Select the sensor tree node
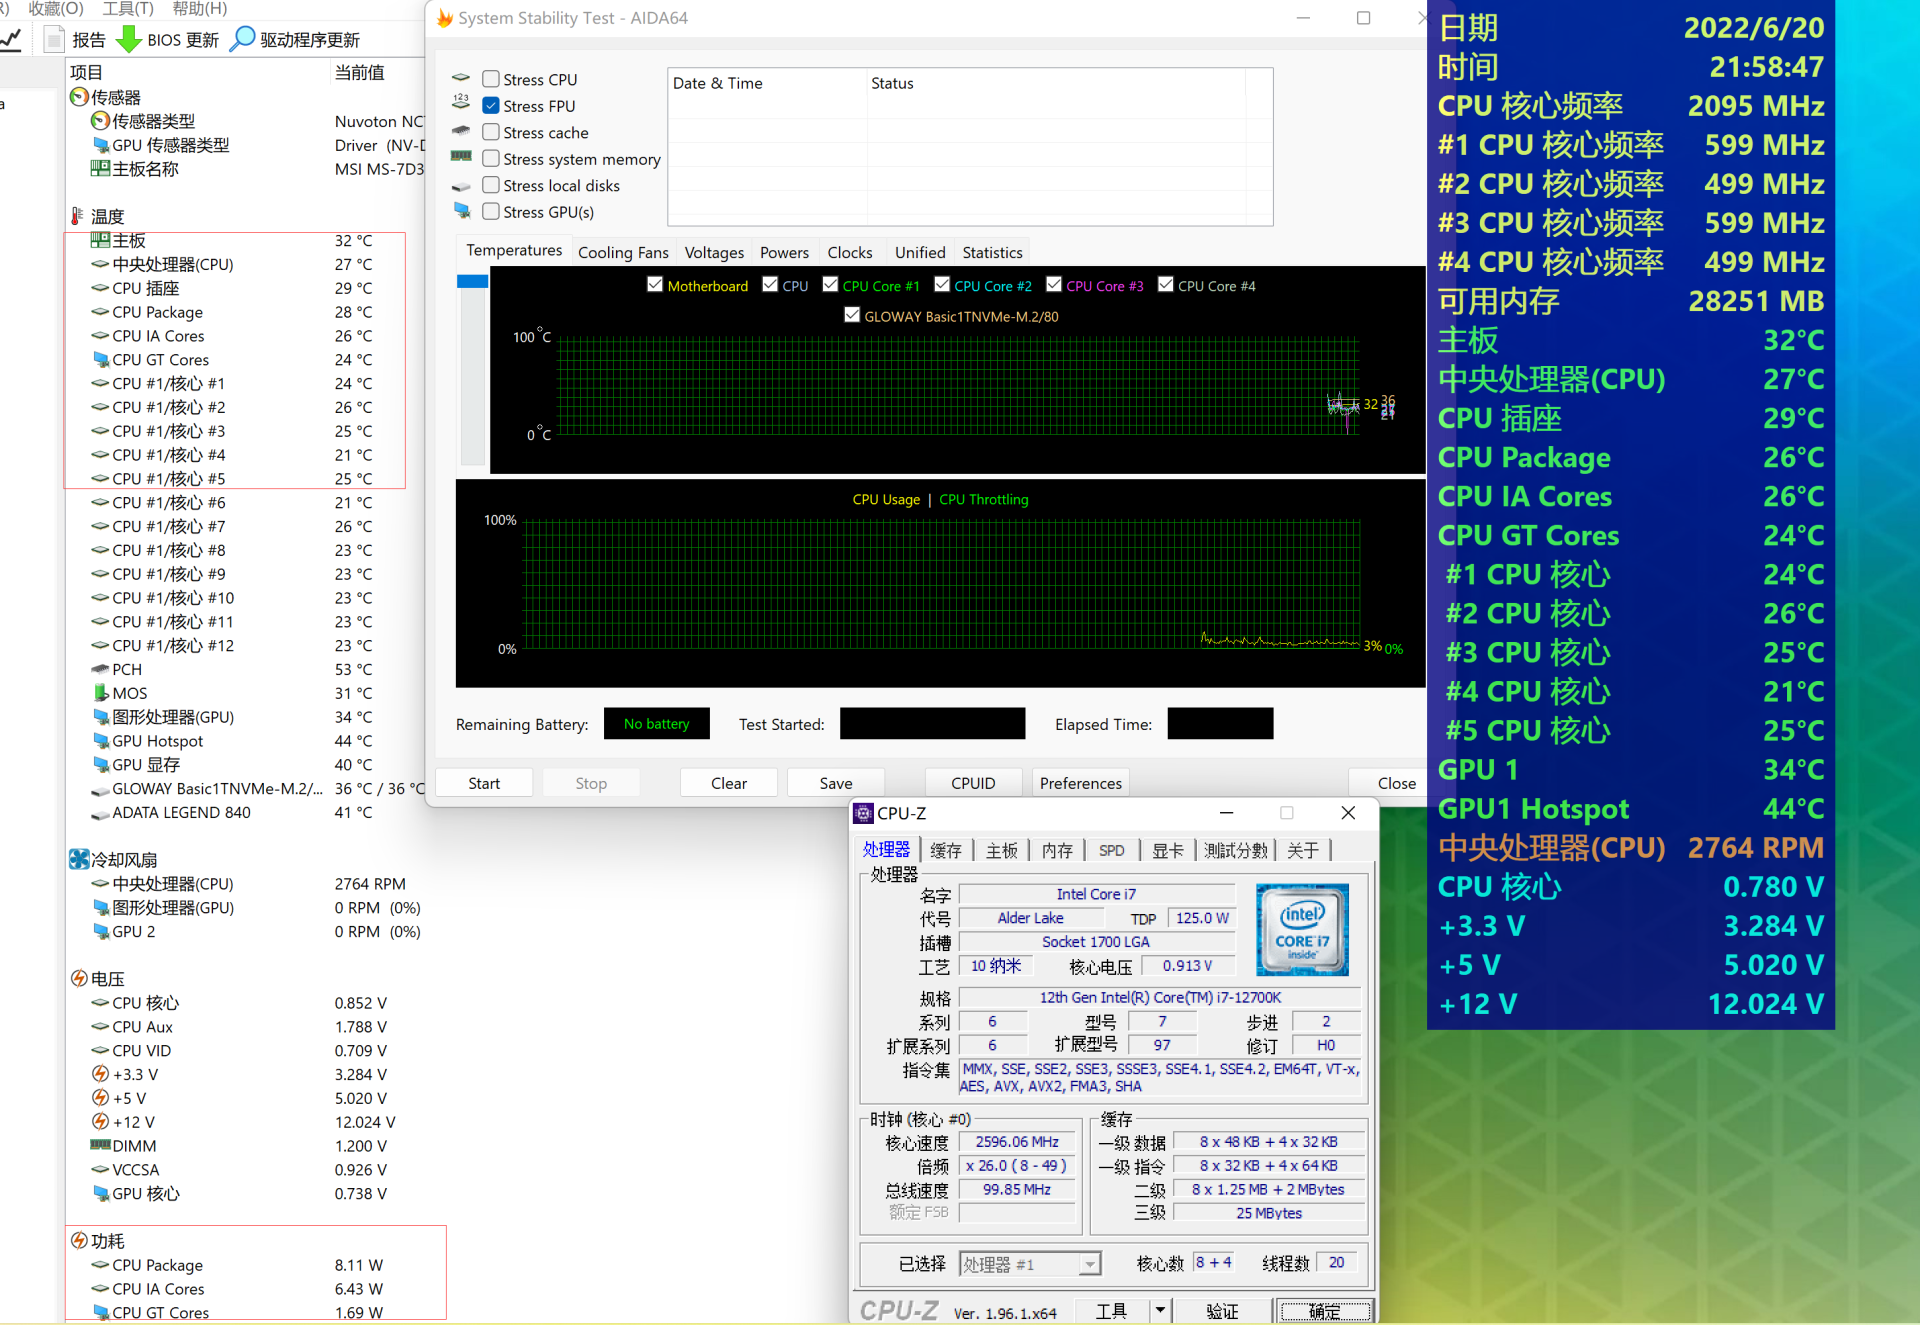This screenshot has width=1920, height=1325. point(115,97)
